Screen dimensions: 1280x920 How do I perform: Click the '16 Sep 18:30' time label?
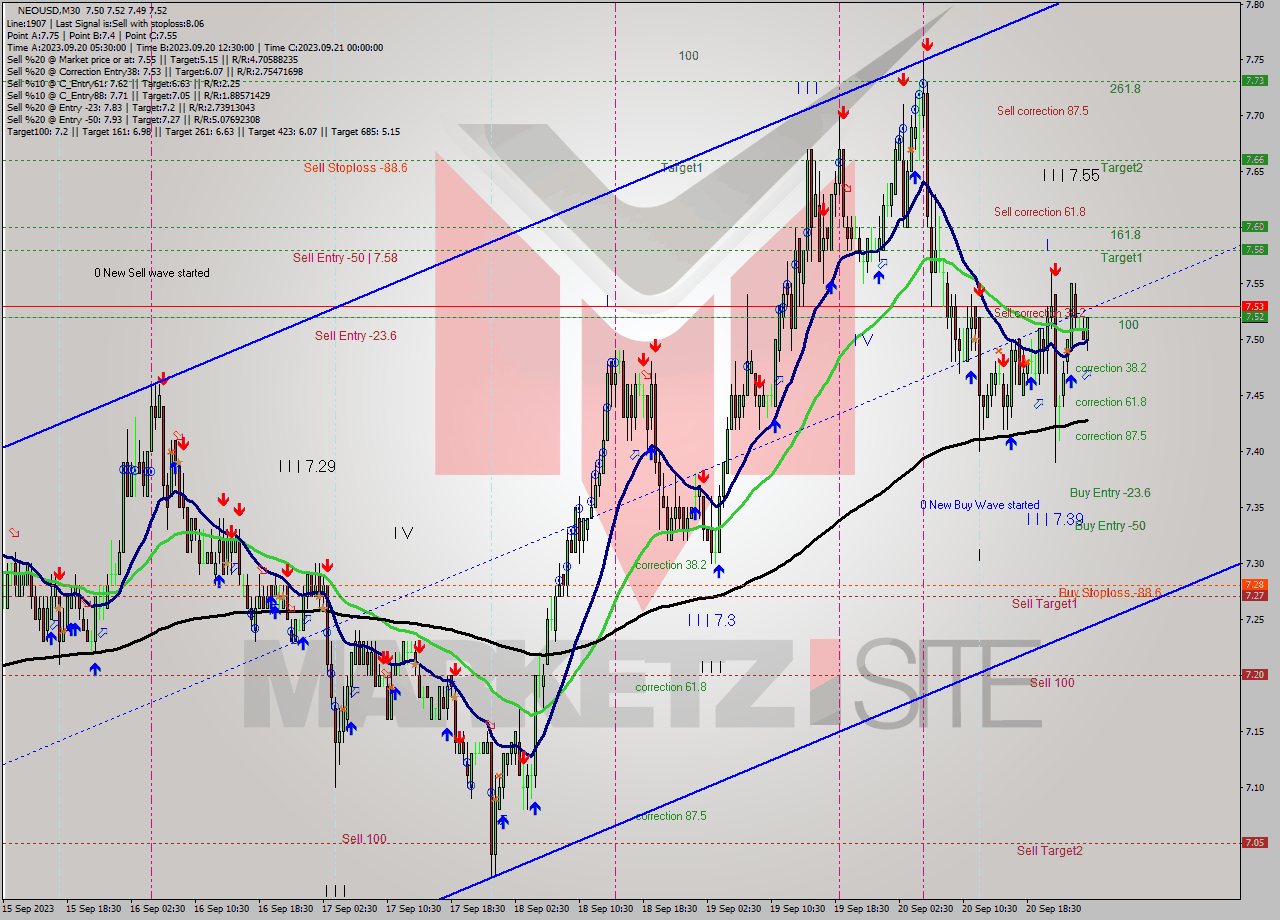[x=286, y=909]
